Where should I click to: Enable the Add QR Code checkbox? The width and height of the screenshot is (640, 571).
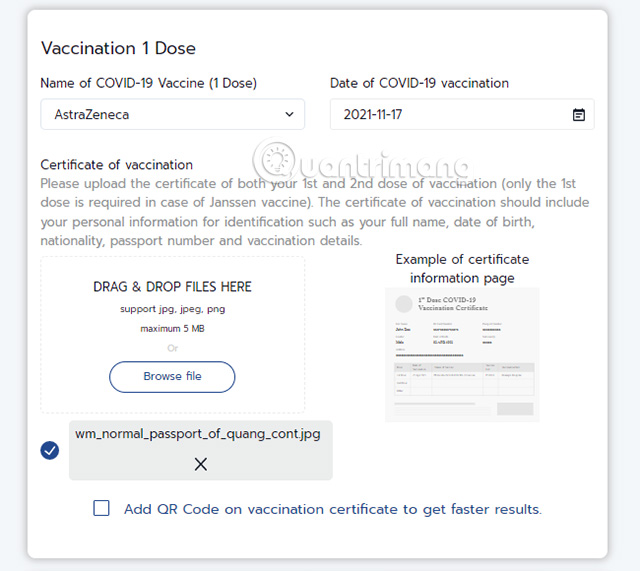click(x=102, y=509)
